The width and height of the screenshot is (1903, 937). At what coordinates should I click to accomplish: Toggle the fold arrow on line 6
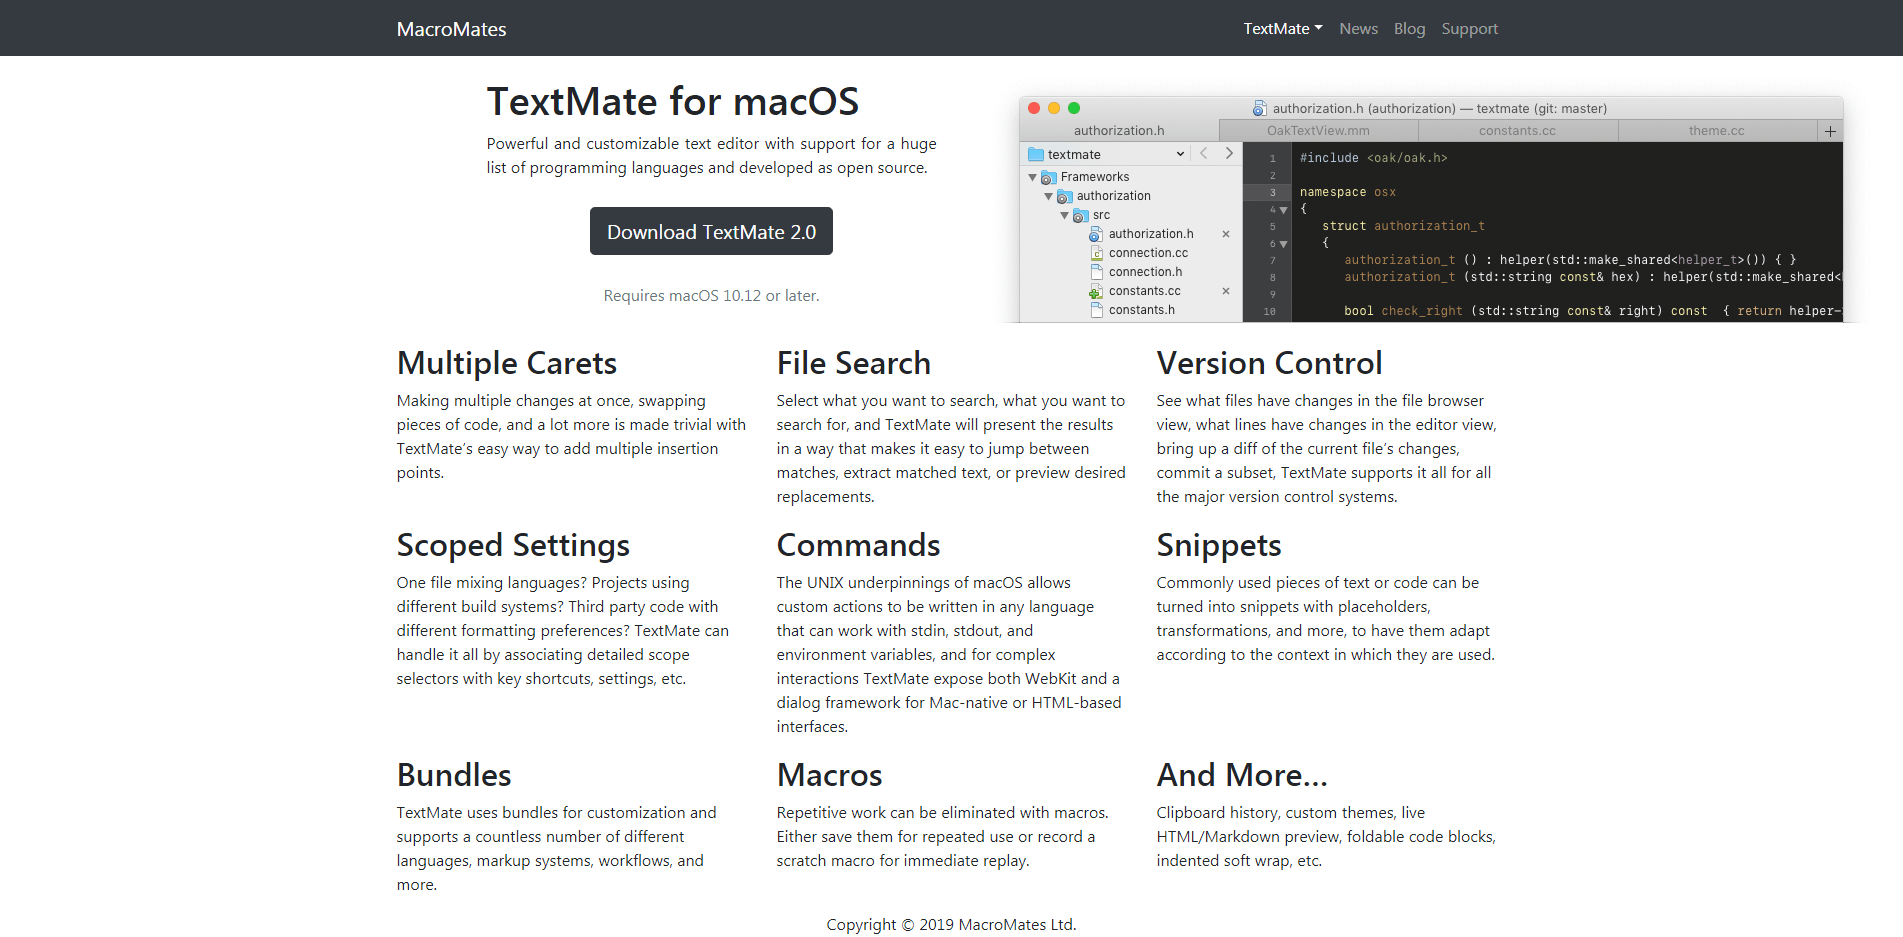[1283, 244]
